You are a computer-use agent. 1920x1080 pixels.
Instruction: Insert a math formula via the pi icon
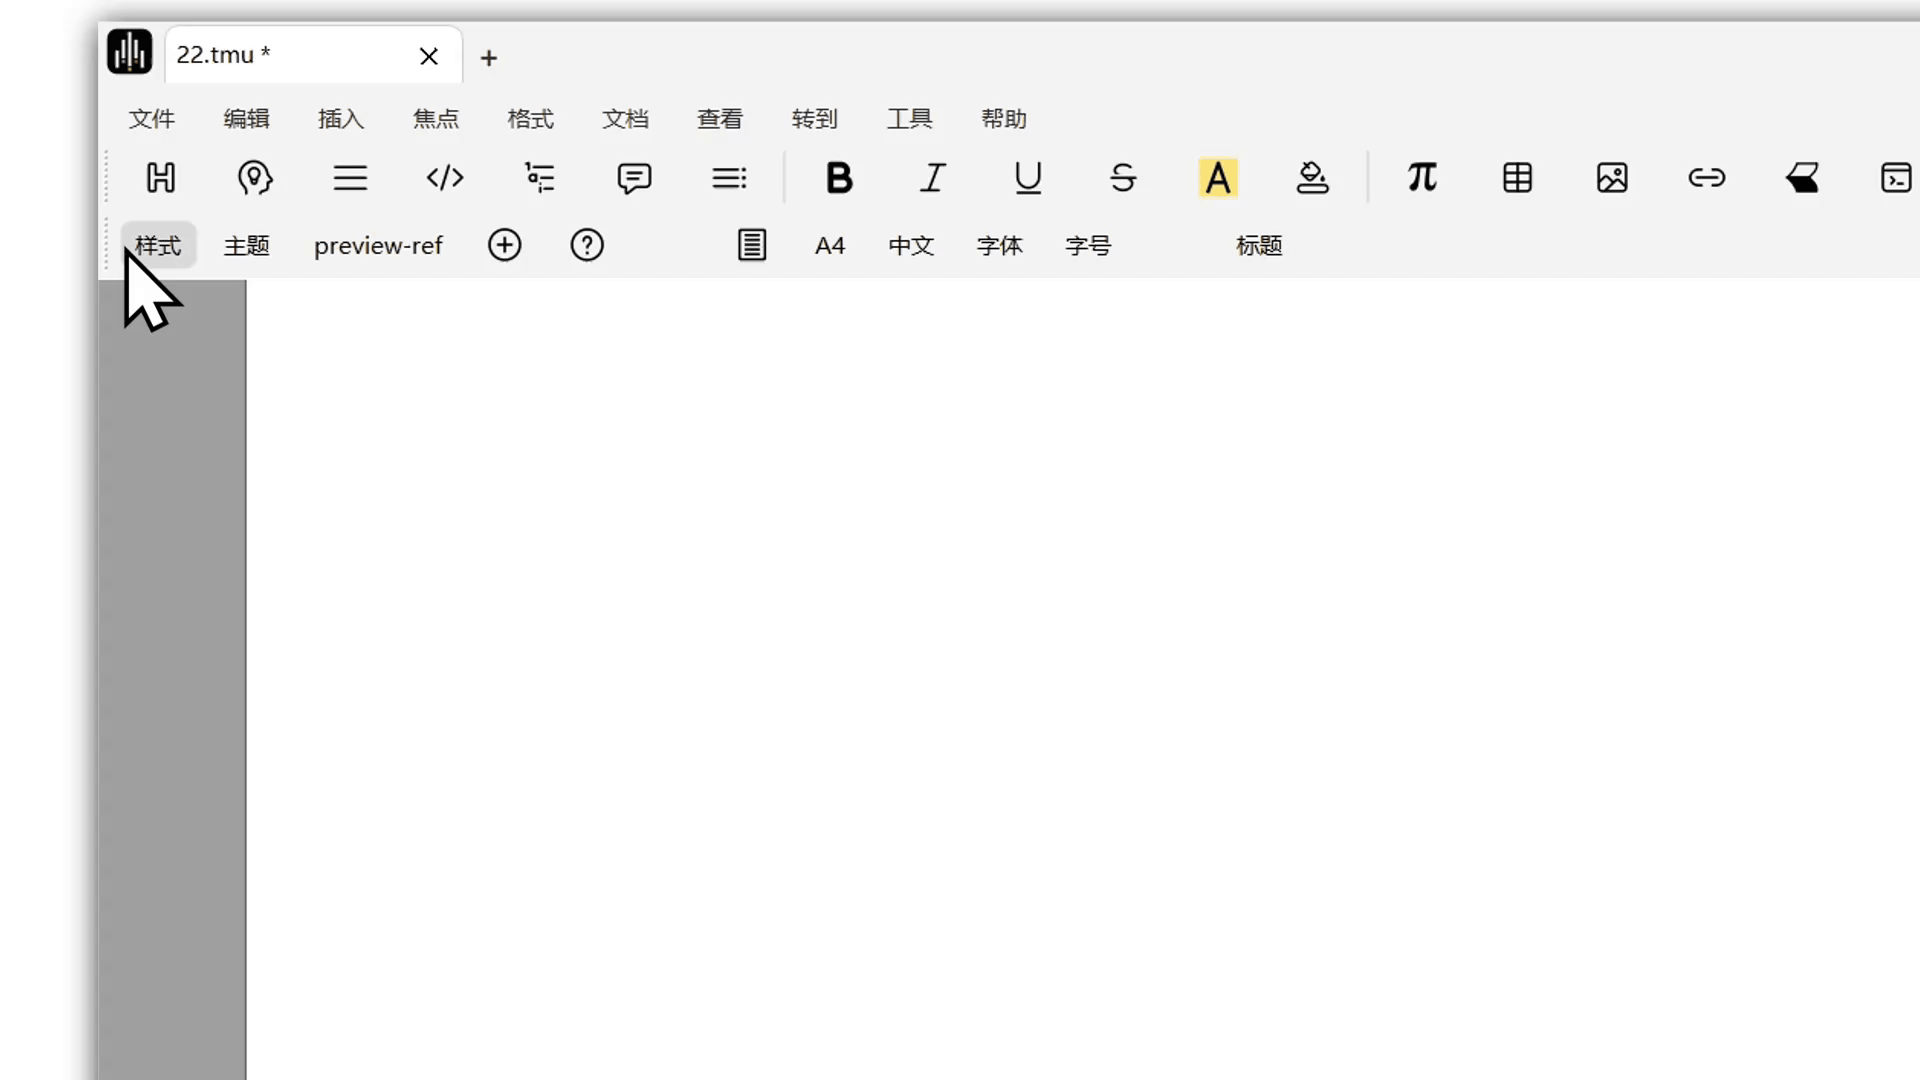tap(1422, 178)
